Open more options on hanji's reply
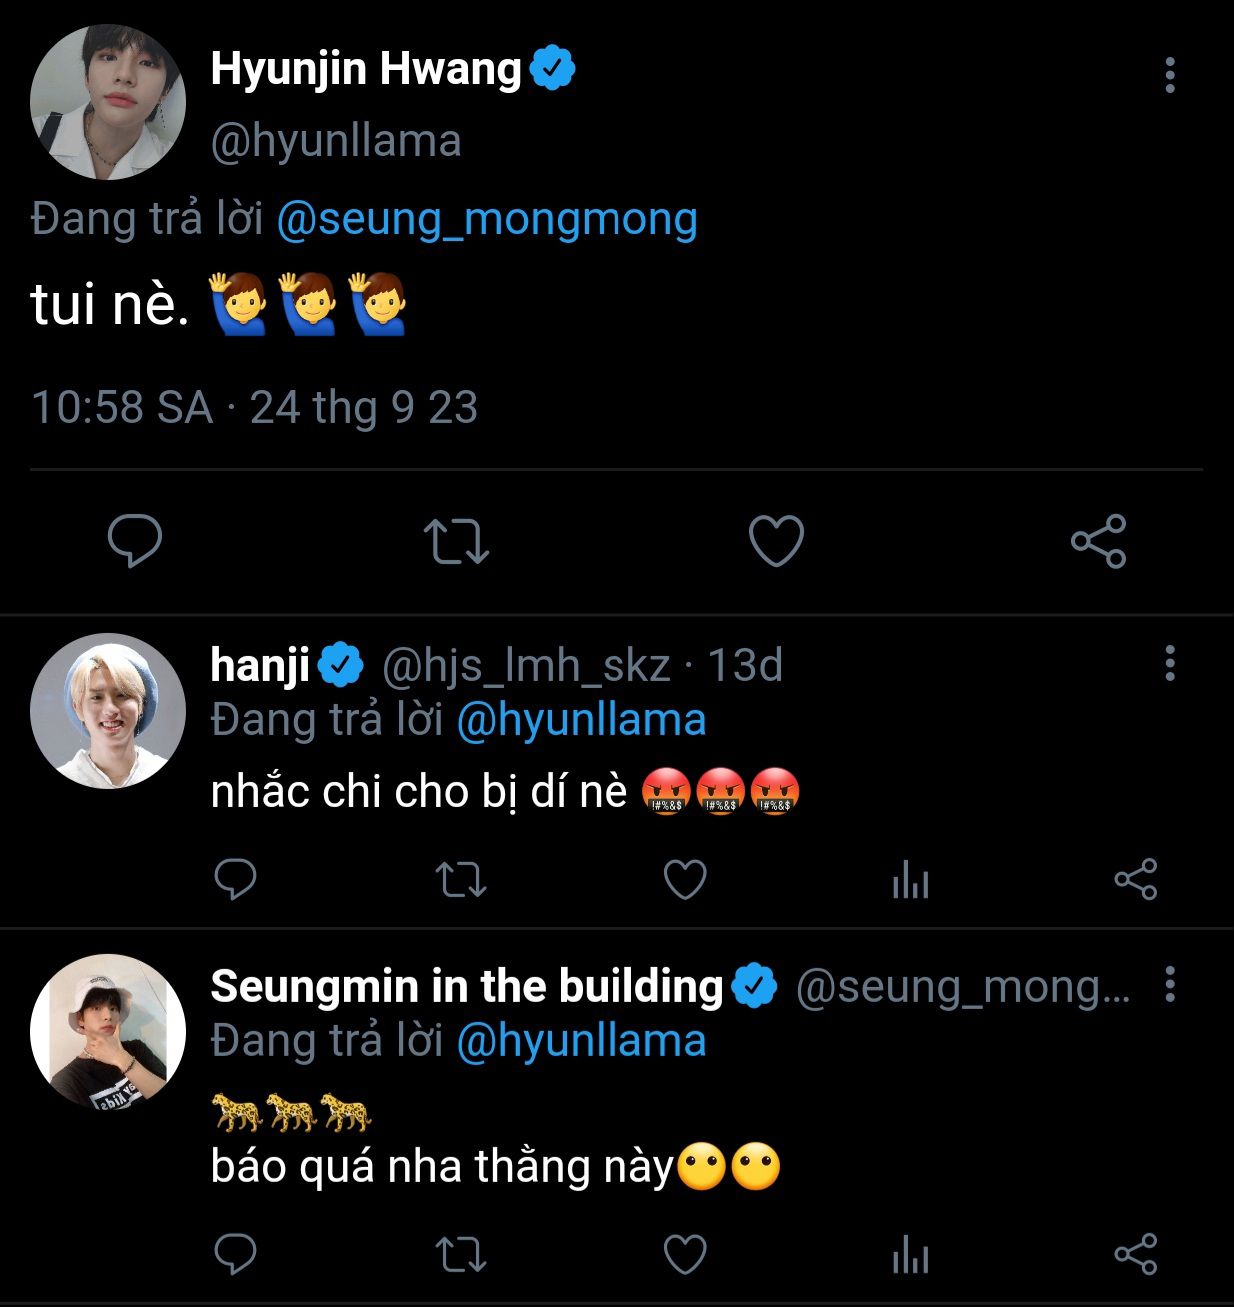The image size is (1234, 1307). (1169, 663)
